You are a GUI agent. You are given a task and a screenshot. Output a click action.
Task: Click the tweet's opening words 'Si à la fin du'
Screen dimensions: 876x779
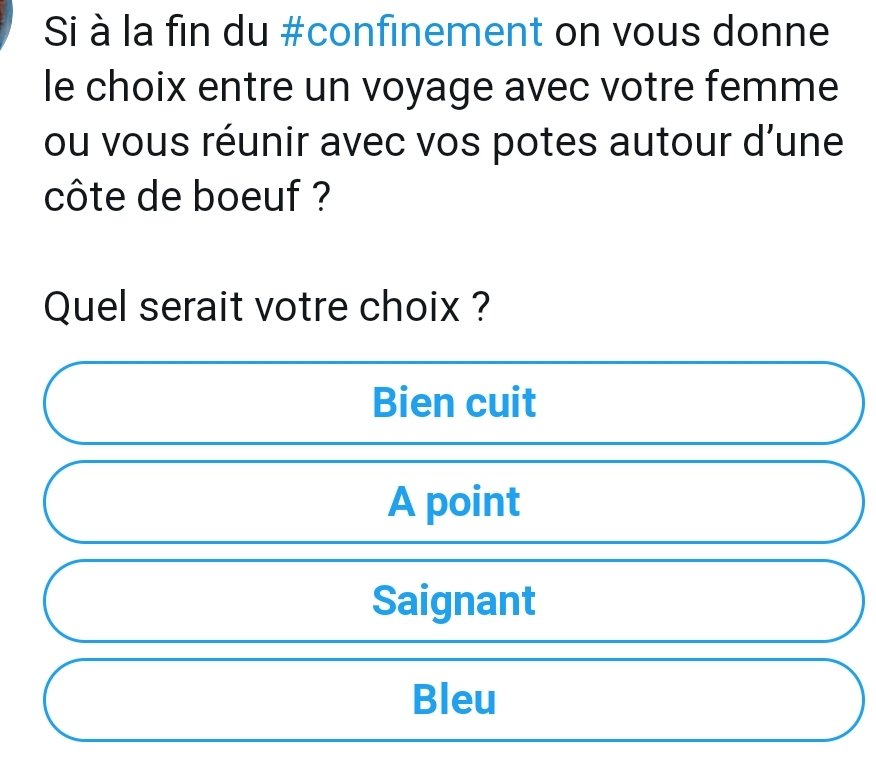(154, 32)
